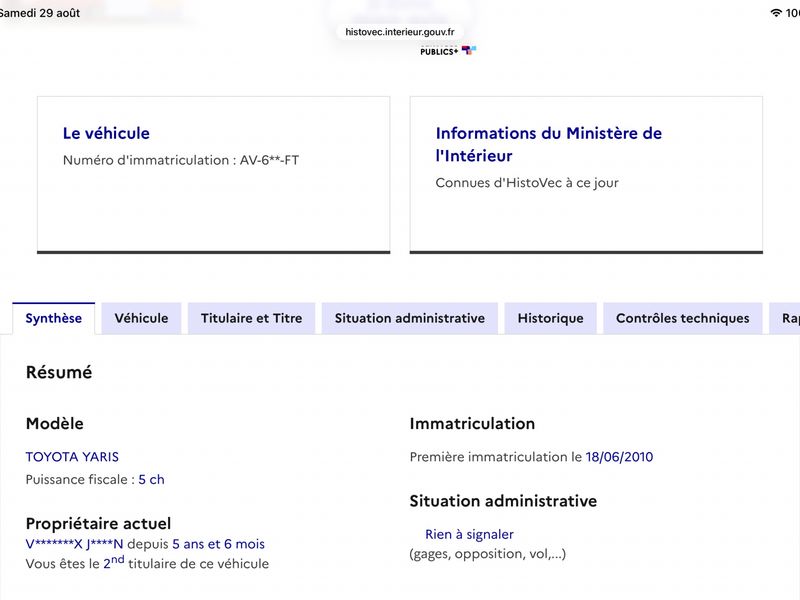Open the Situation administrative tab
The width and height of the screenshot is (800, 600).
(410, 318)
